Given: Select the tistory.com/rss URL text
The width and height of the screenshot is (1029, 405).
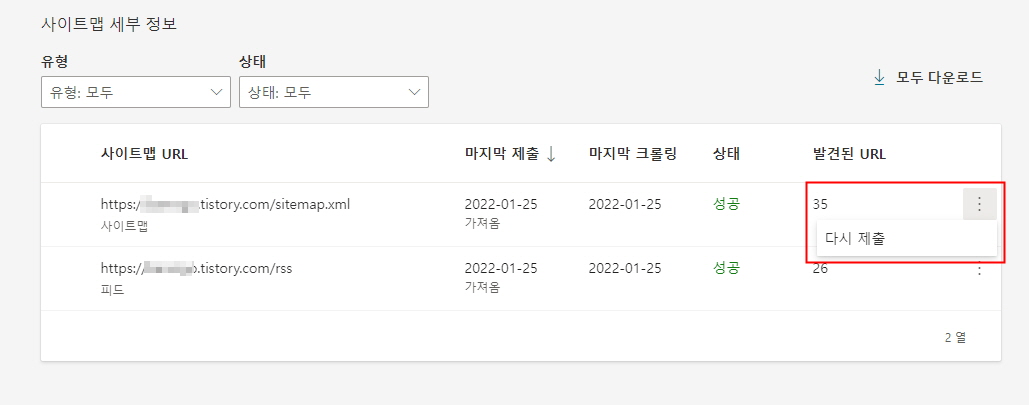Looking at the screenshot, I should [x=196, y=268].
